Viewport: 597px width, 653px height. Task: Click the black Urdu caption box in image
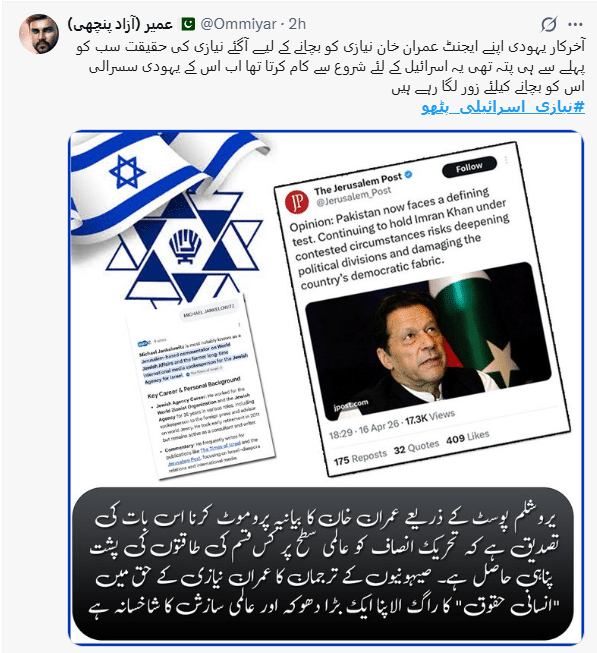(x=323, y=563)
